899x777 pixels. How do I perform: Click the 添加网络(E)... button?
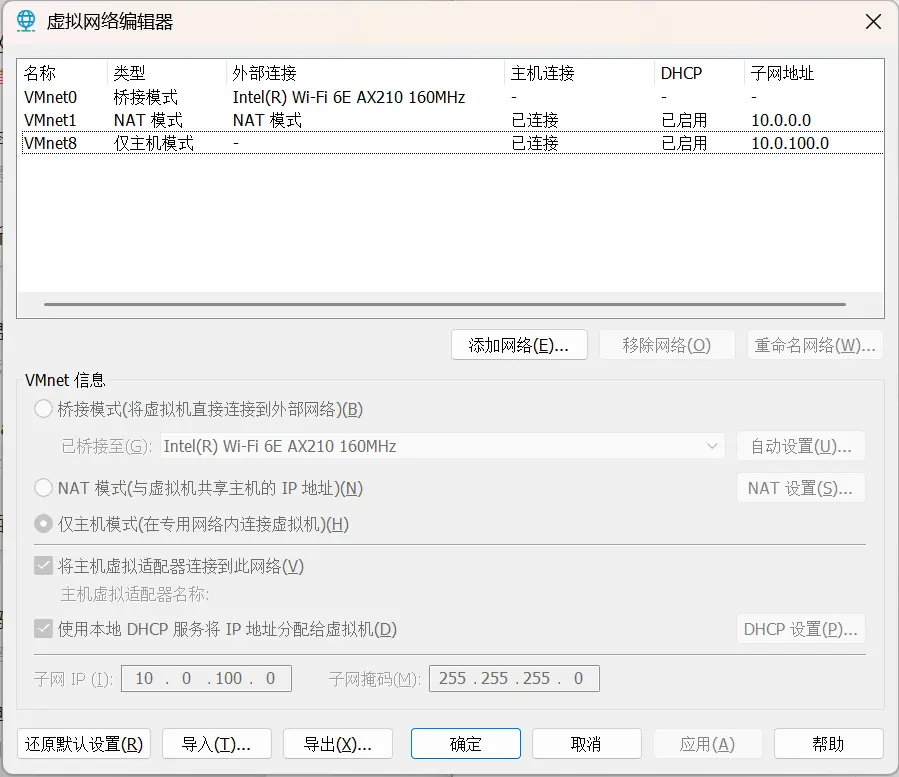(x=519, y=345)
